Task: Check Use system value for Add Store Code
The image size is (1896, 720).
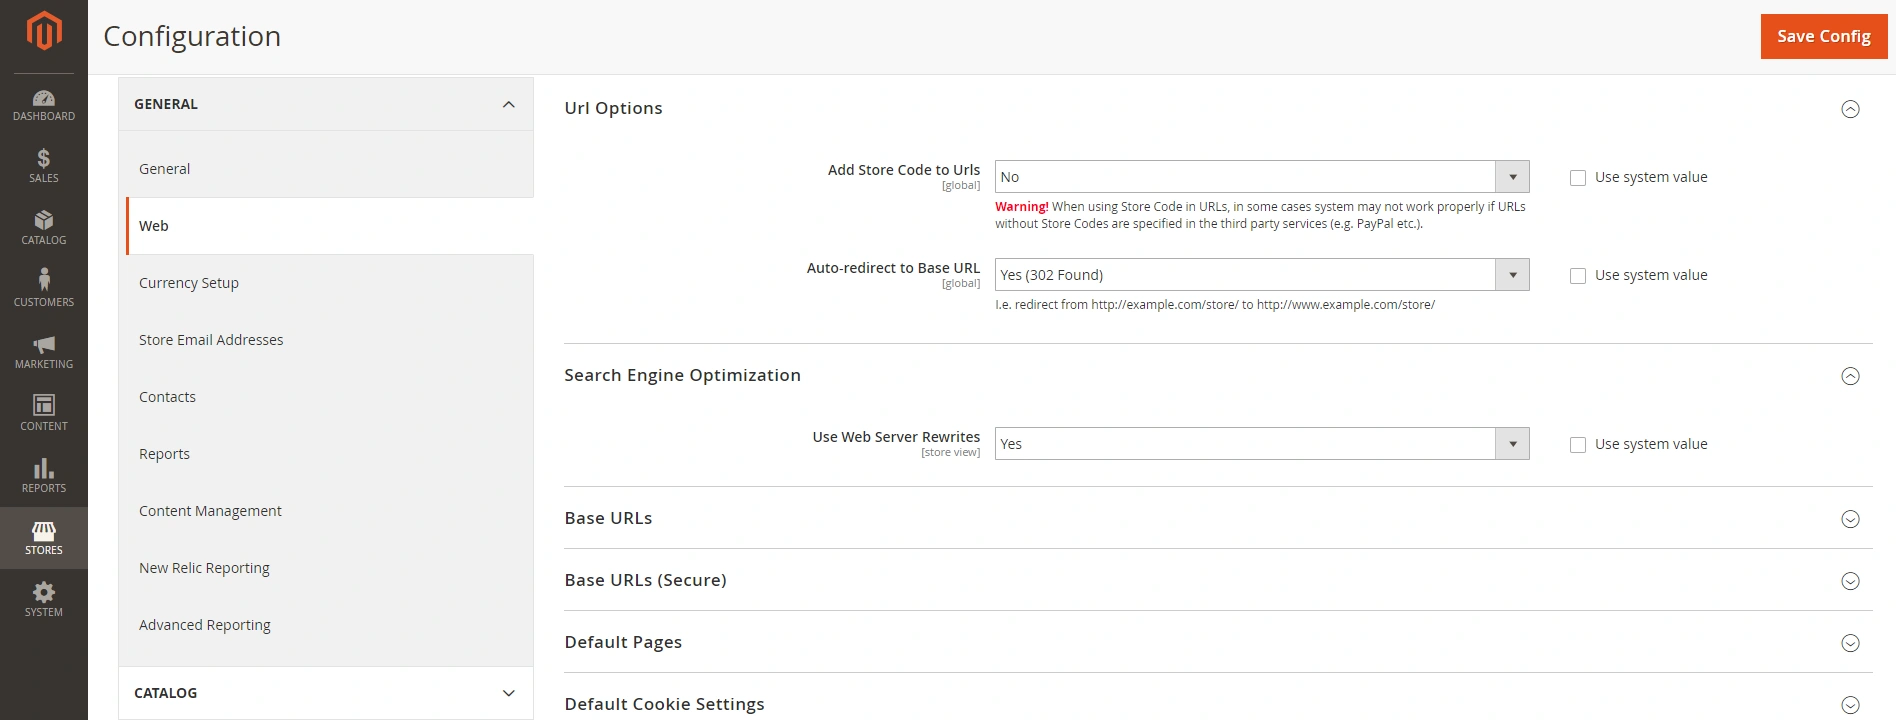Action: tap(1578, 178)
